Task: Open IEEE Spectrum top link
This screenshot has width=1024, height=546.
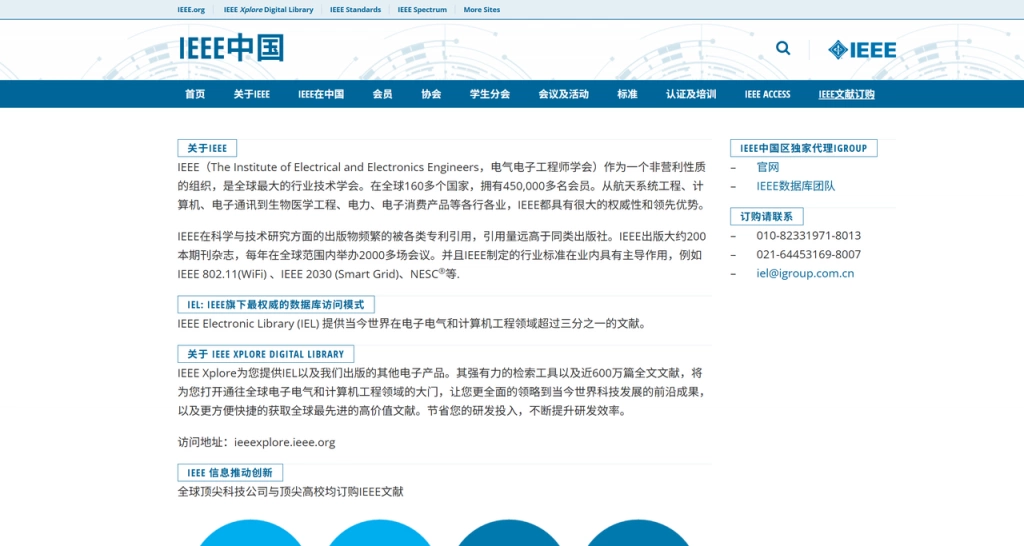Action: pyautogui.click(x=422, y=10)
